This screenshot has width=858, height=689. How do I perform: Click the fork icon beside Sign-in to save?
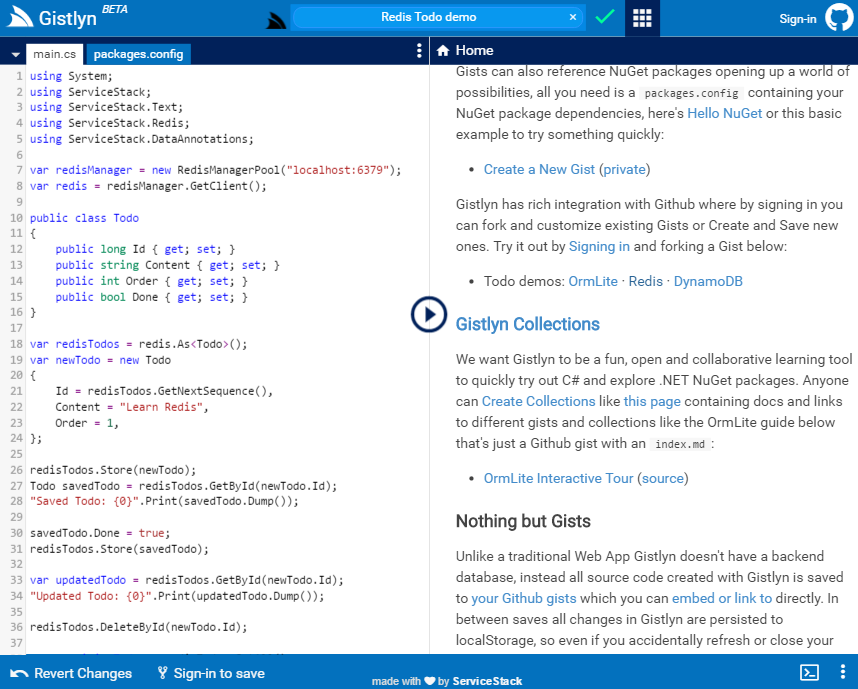[x=163, y=673]
